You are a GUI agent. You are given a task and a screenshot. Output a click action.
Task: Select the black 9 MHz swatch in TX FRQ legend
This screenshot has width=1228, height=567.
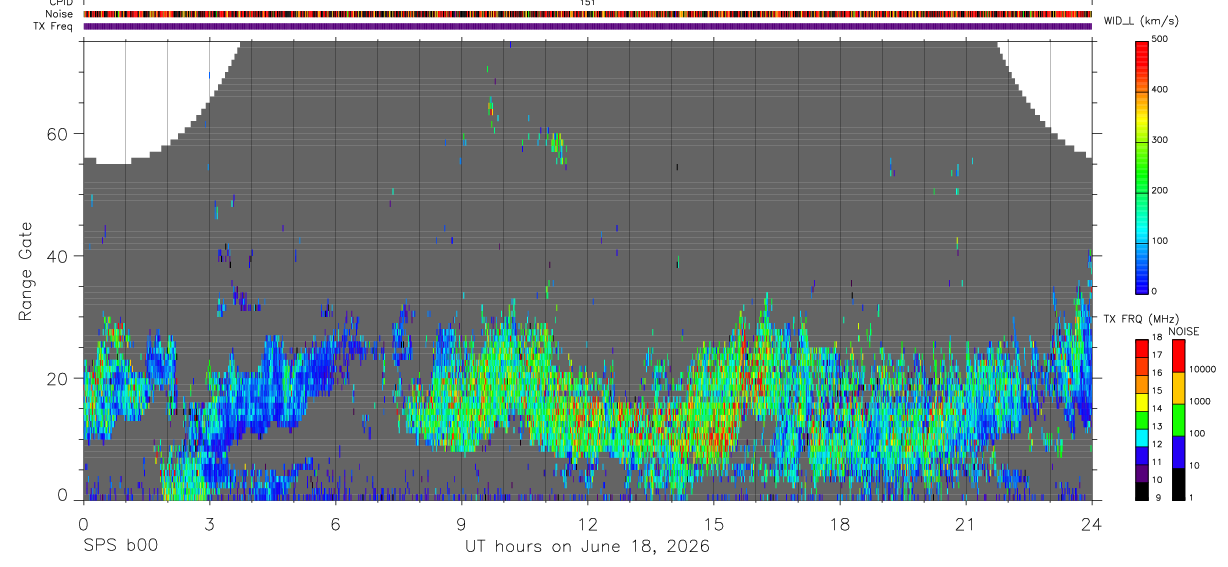coord(1142,491)
